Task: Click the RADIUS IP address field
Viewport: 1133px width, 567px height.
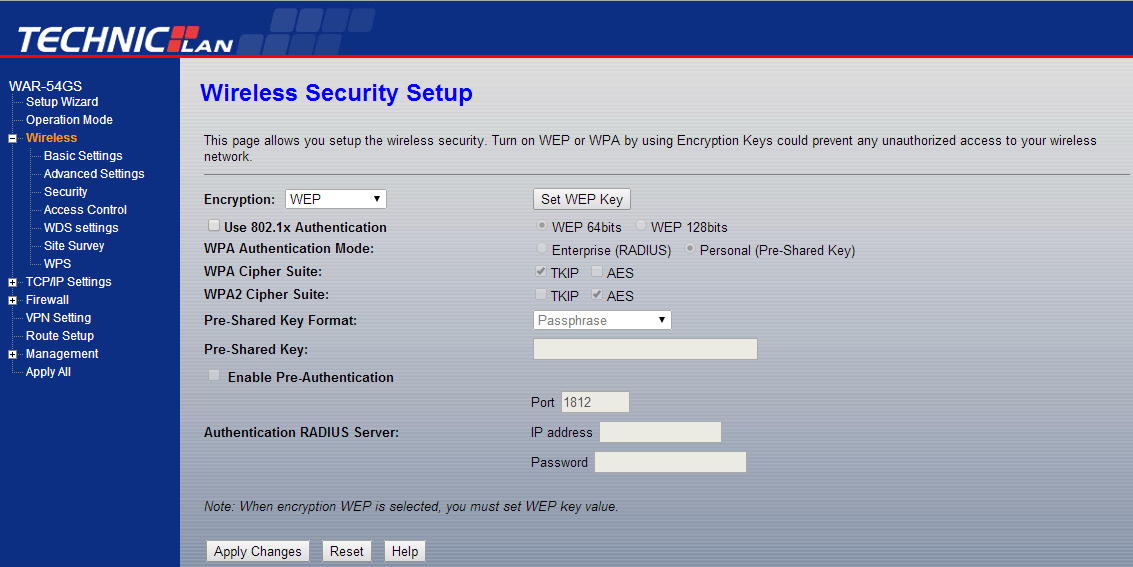Action: click(660, 432)
